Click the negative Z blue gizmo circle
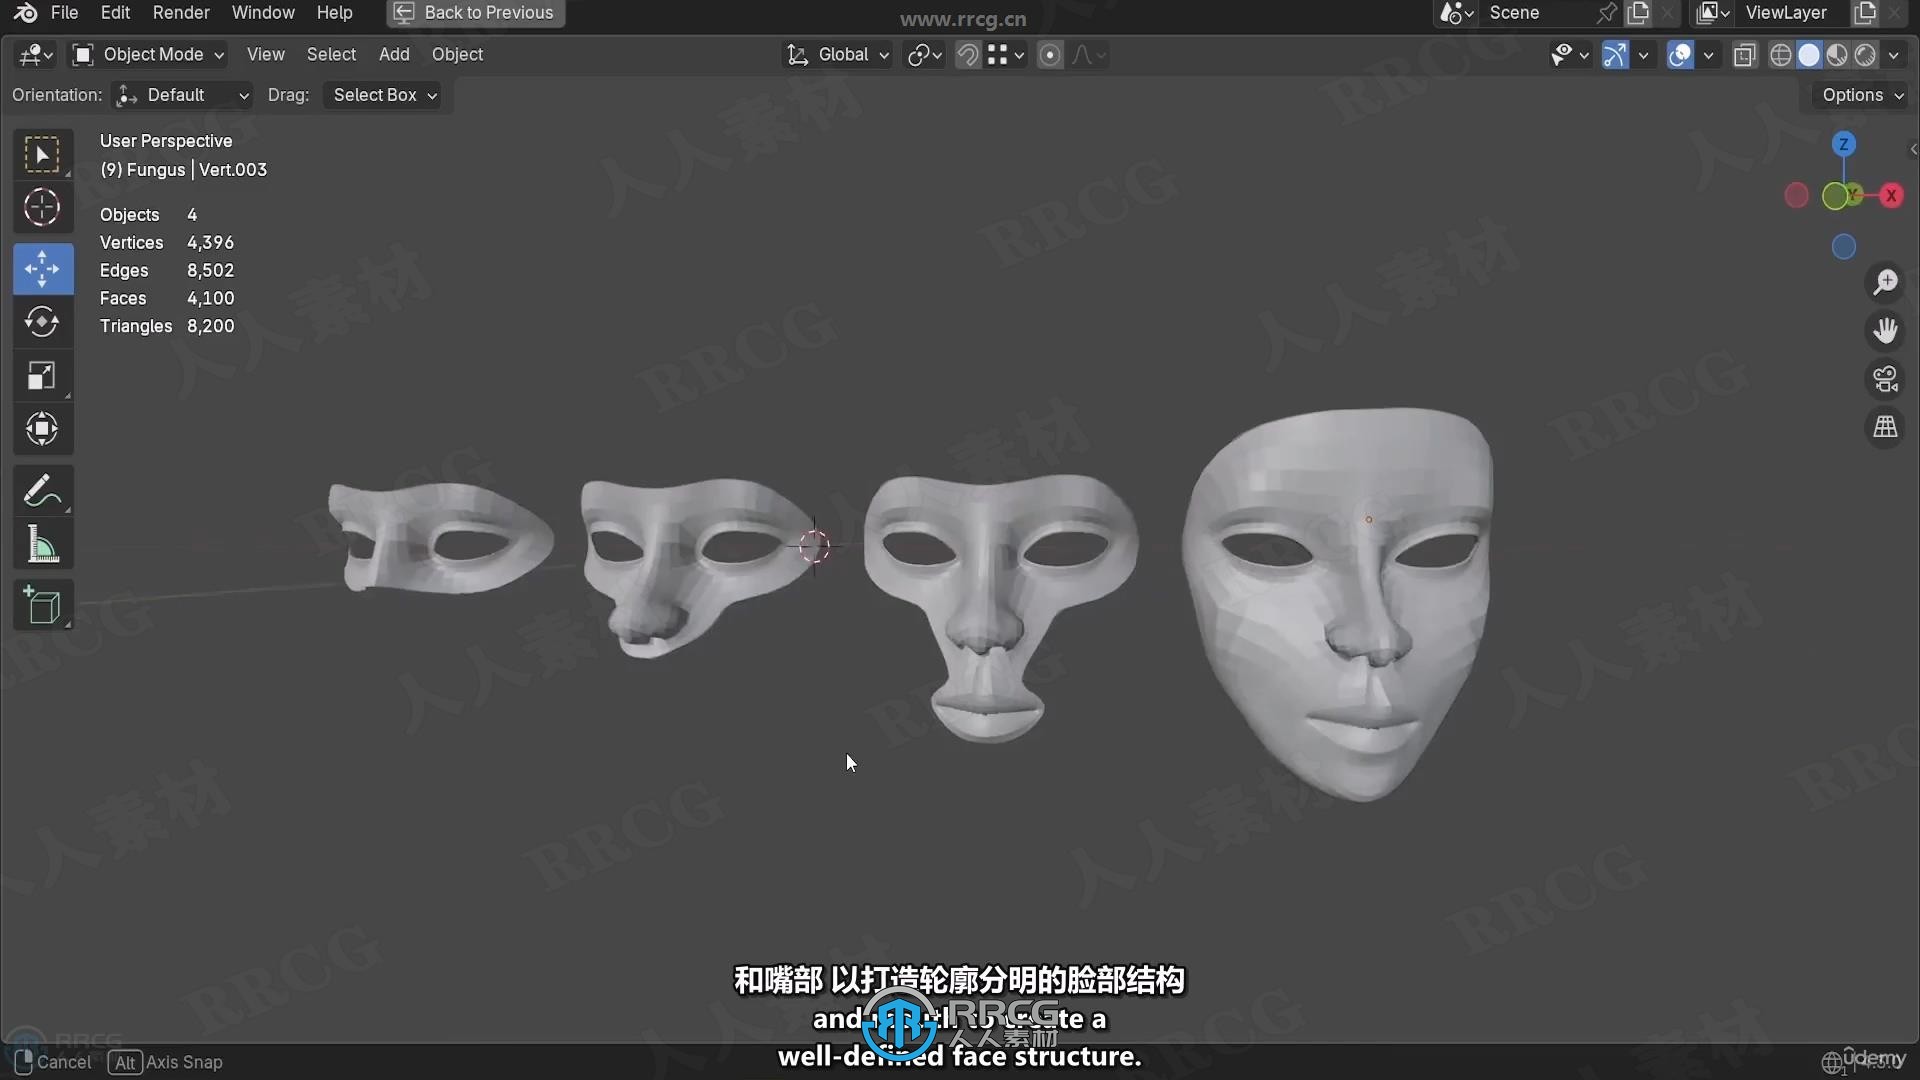 1844,247
